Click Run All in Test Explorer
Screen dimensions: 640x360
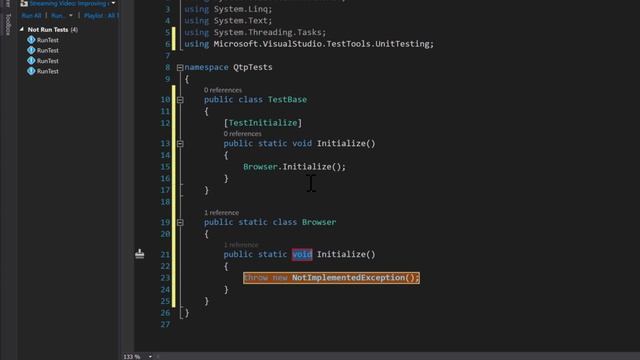point(31,16)
